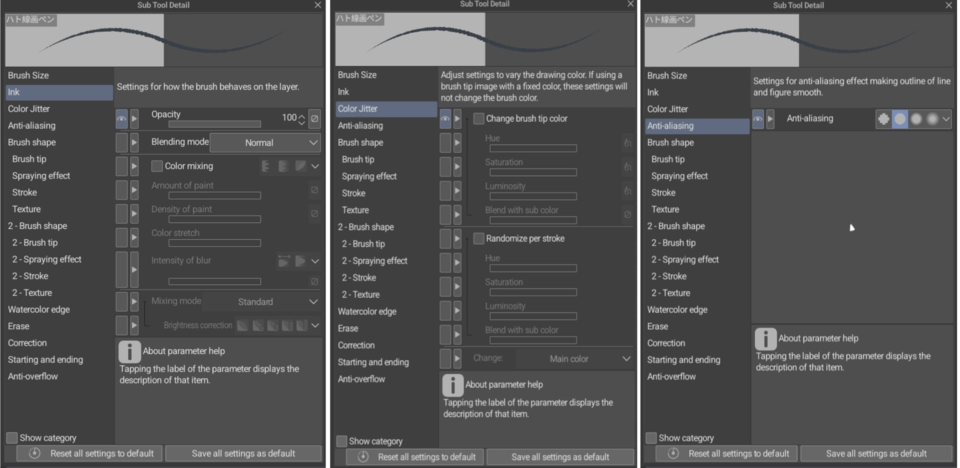Screen dimensions: 960x468
Task: Click the info icon in Color Jitter window
Action: [x=452, y=385]
